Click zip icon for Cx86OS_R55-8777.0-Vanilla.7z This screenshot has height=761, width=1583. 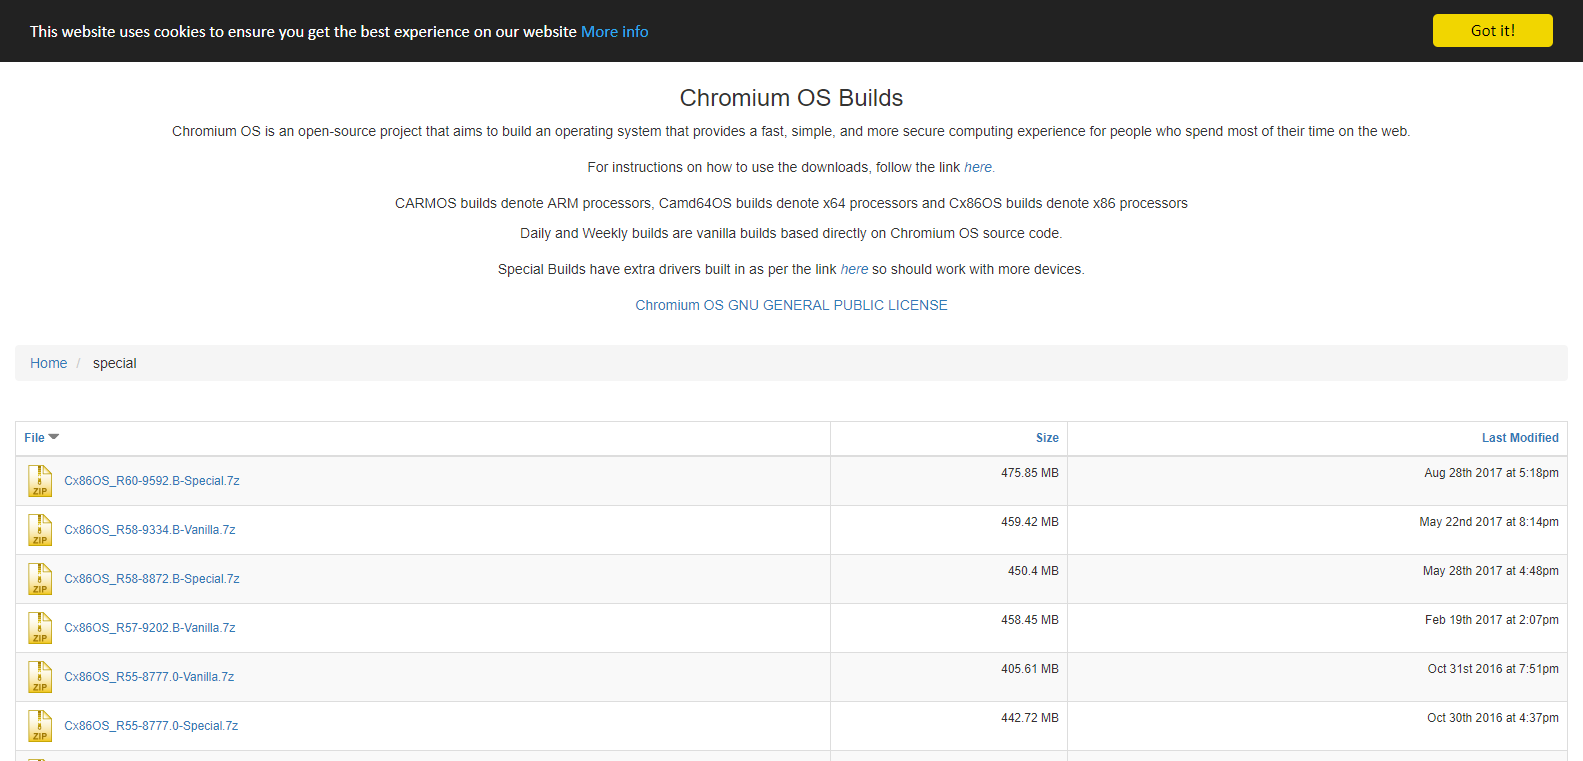[x=40, y=677]
